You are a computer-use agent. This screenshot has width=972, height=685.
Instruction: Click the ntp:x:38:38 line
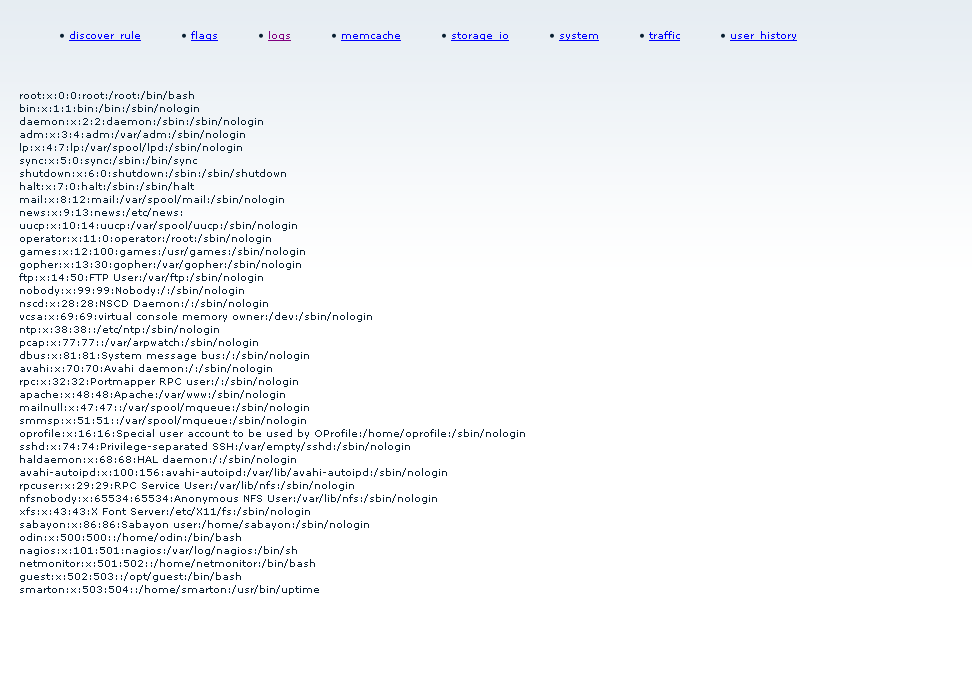[x=120, y=330]
